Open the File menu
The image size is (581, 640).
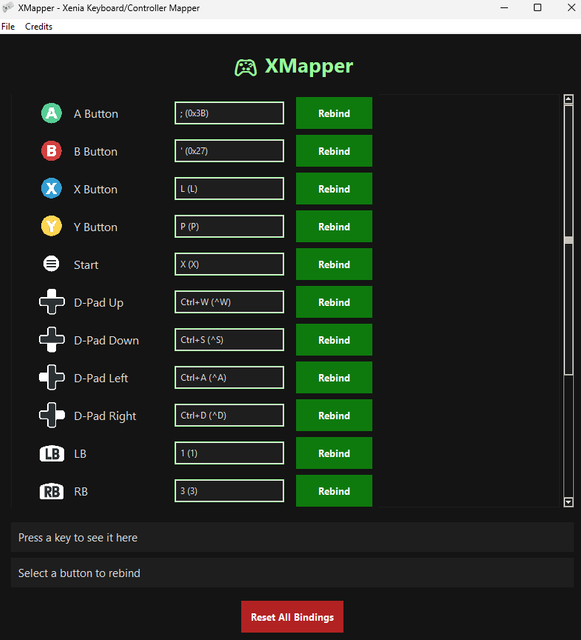click(x=8, y=27)
